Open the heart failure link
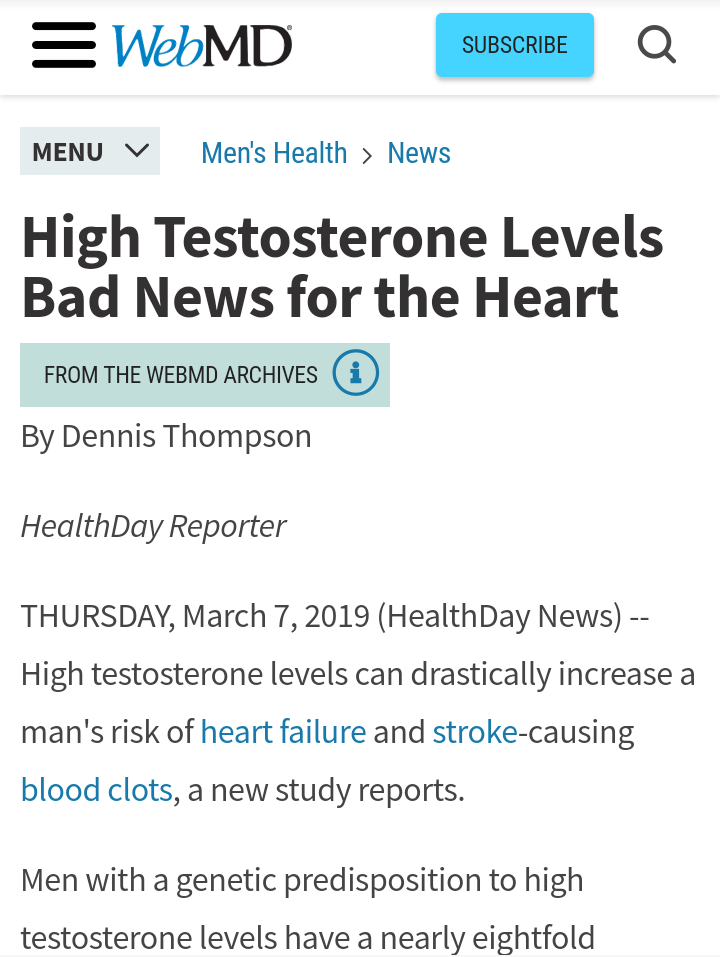Image resolution: width=720 pixels, height=957 pixels. 283,731
